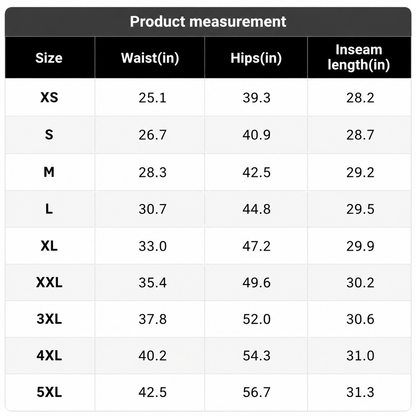Select the S size row label

(49, 135)
